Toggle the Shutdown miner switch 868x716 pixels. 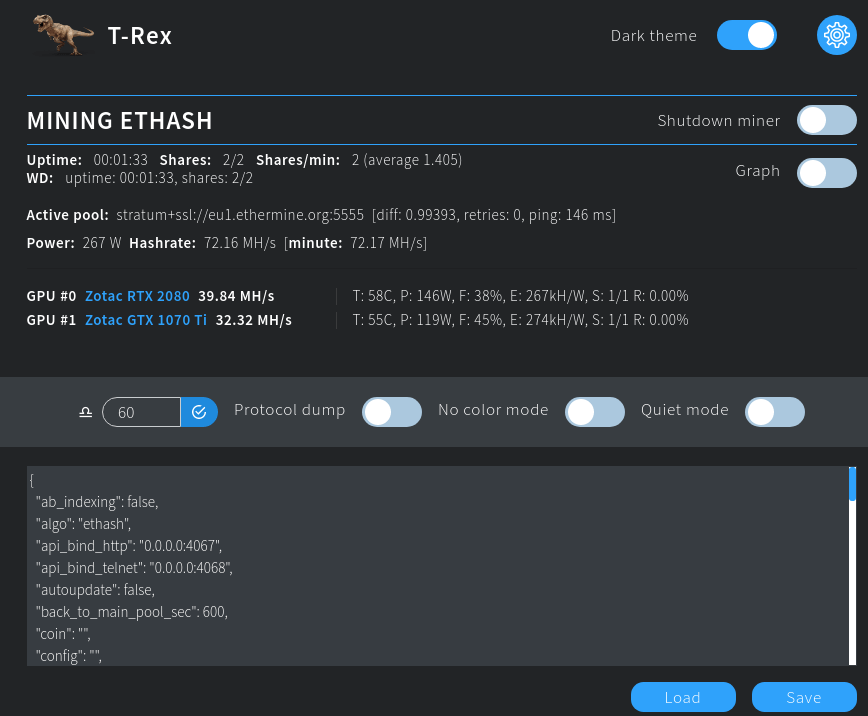click(x=826, y=121)
